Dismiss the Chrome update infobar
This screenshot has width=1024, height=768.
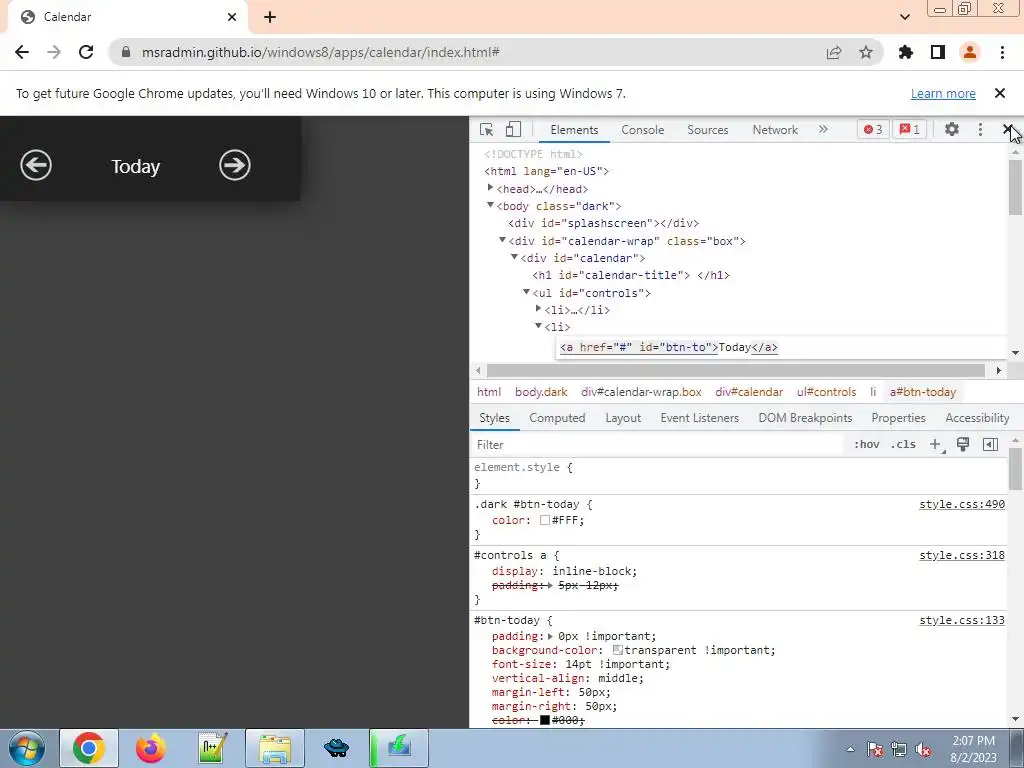(1000, 93)
